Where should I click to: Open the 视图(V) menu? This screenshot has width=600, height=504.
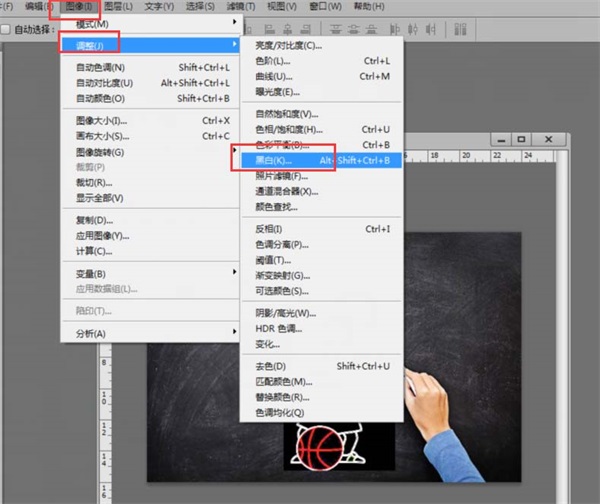coord(282,6)
